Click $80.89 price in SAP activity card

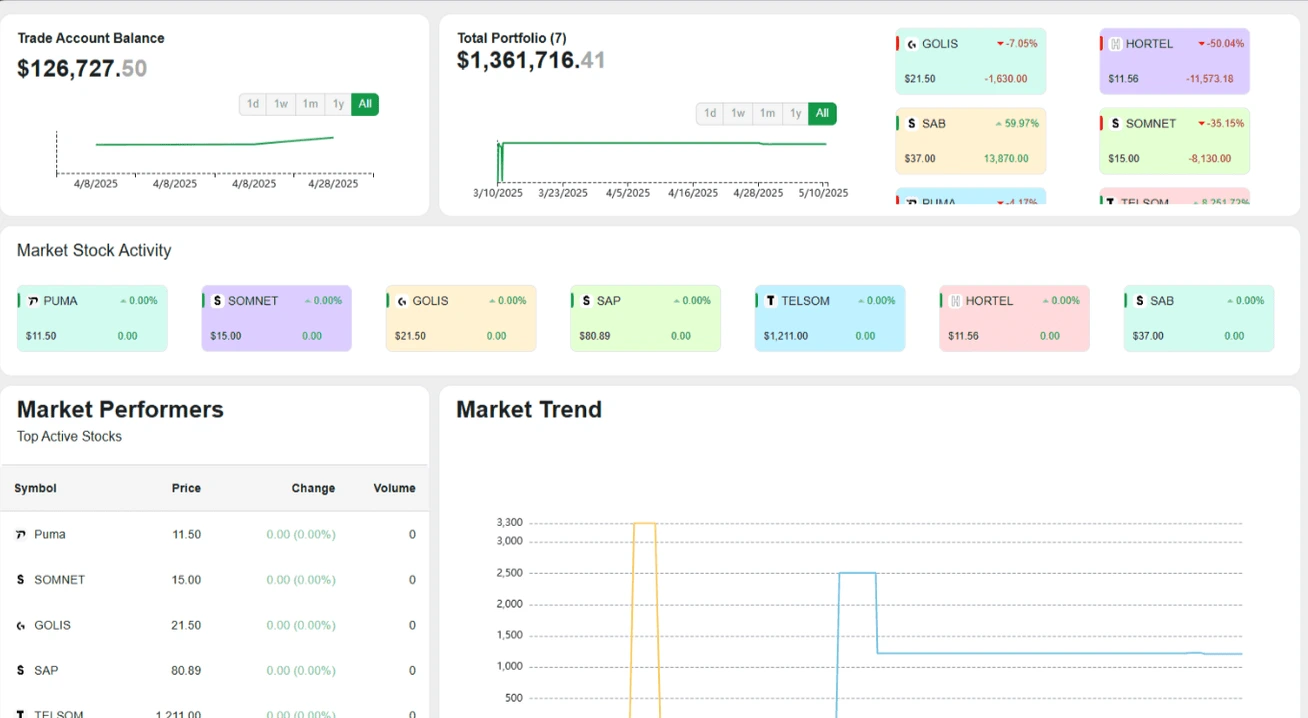pyautogui.click(x=594, y=336)
